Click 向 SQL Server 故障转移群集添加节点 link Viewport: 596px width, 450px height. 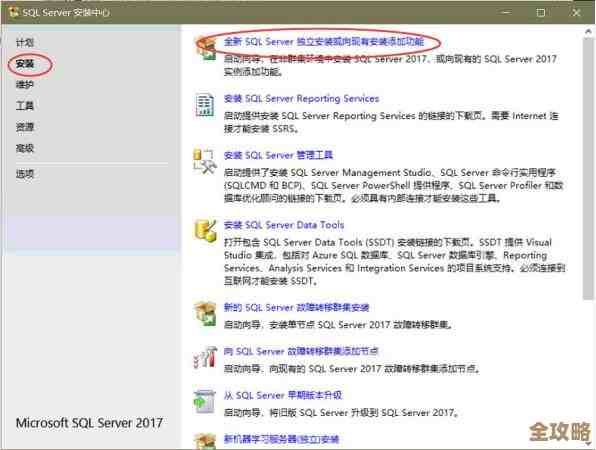click(301, 351)
